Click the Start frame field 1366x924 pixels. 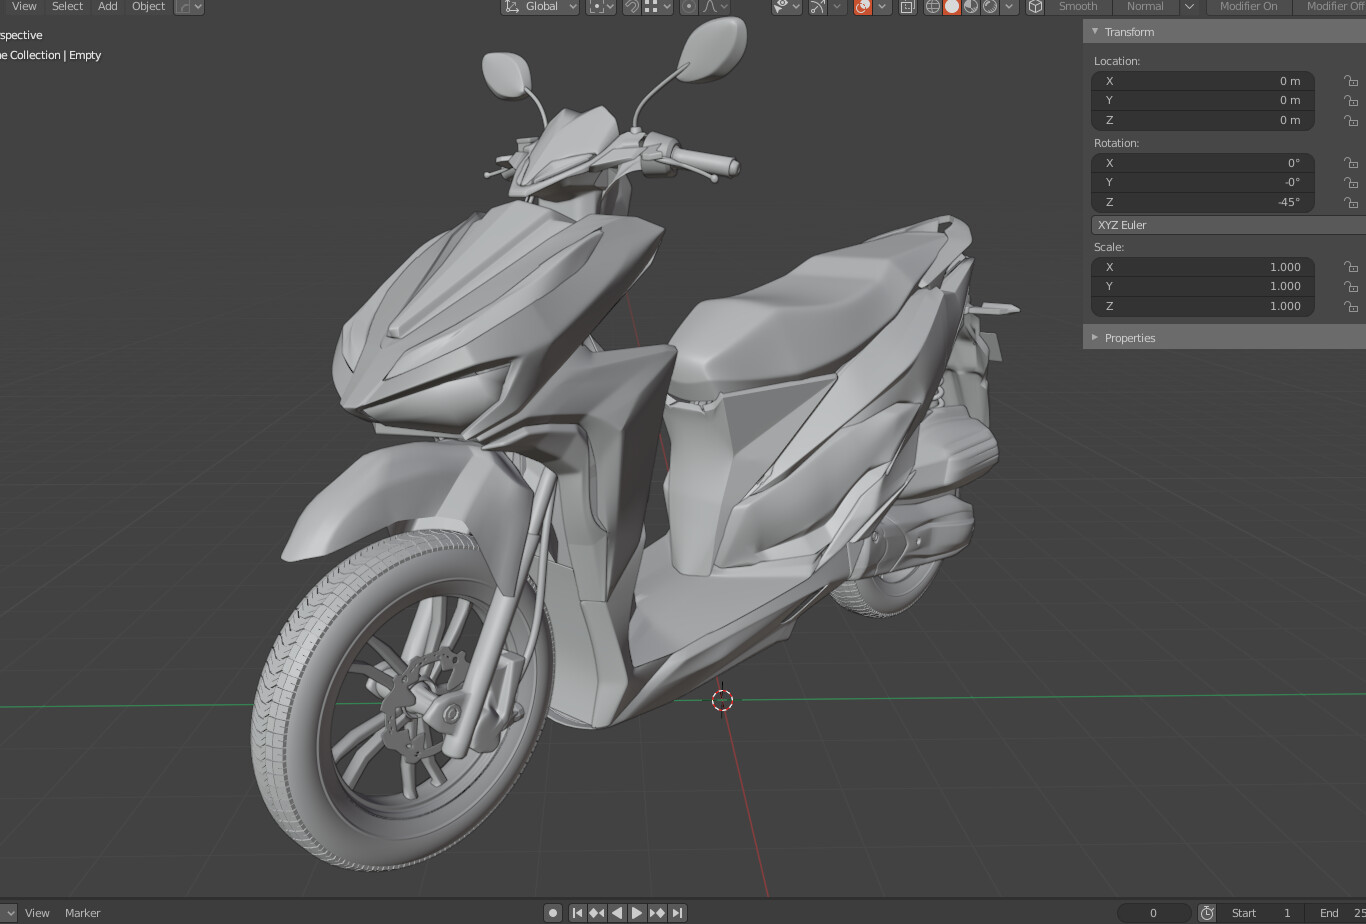click(1262, 913)
